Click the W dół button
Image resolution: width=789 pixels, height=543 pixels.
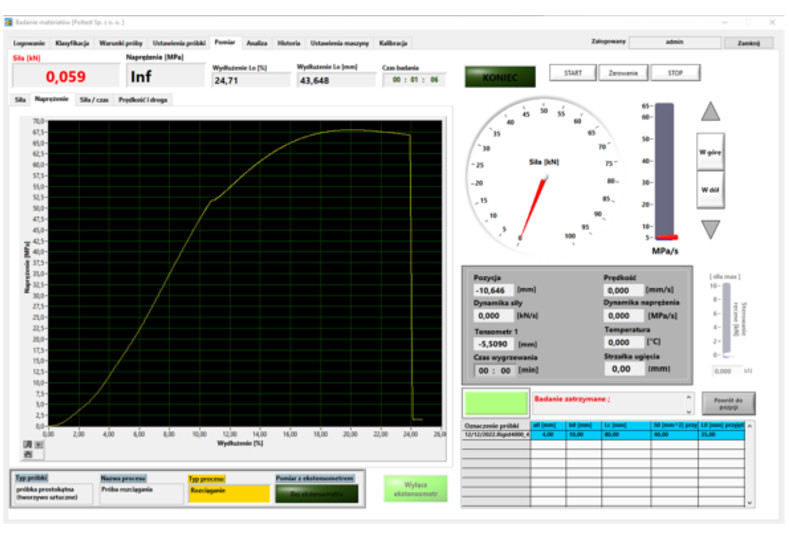pyautogui.click(x=710, y=190)
